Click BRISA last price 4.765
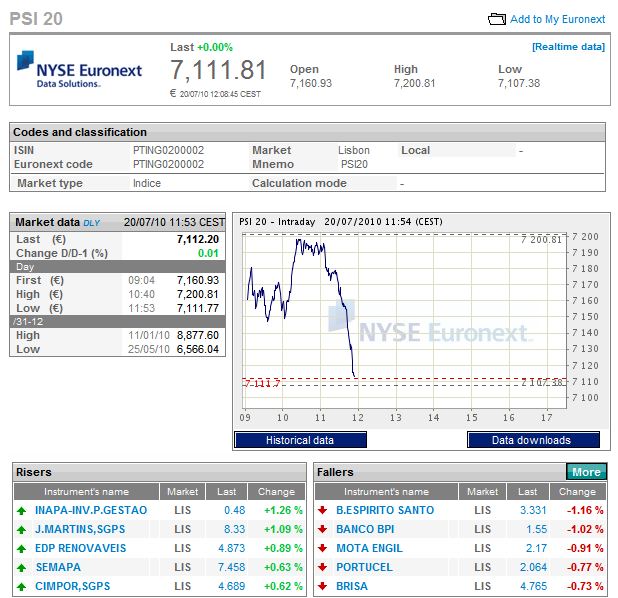The height and width of the screenshot is (598, 618). pos(533,586)
